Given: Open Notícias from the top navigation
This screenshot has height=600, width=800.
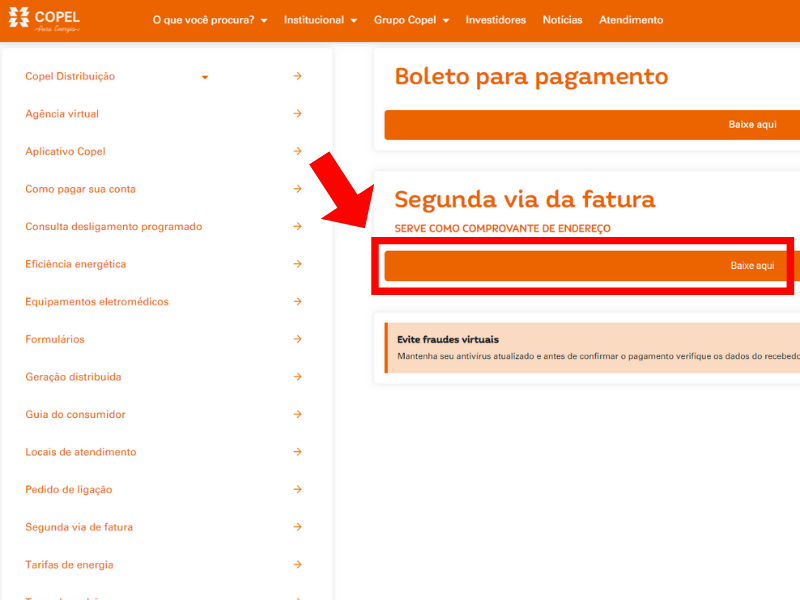Looking at the screenshot, I should click(x=562, y=20).
